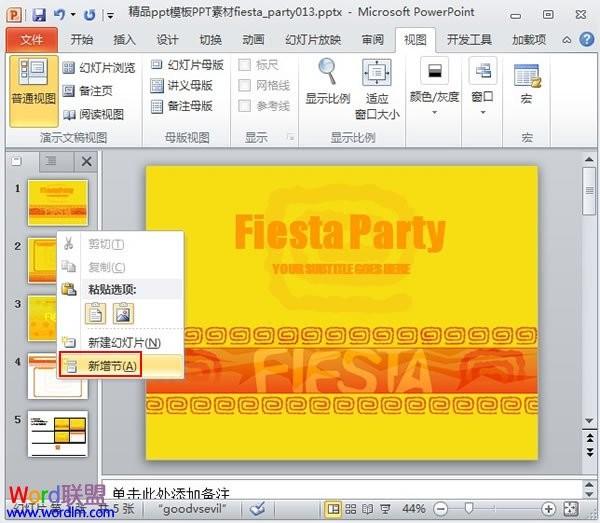Viewport: 600px width, 523px height.
Task: Click the notes pane text field
Action: [342, 490]
